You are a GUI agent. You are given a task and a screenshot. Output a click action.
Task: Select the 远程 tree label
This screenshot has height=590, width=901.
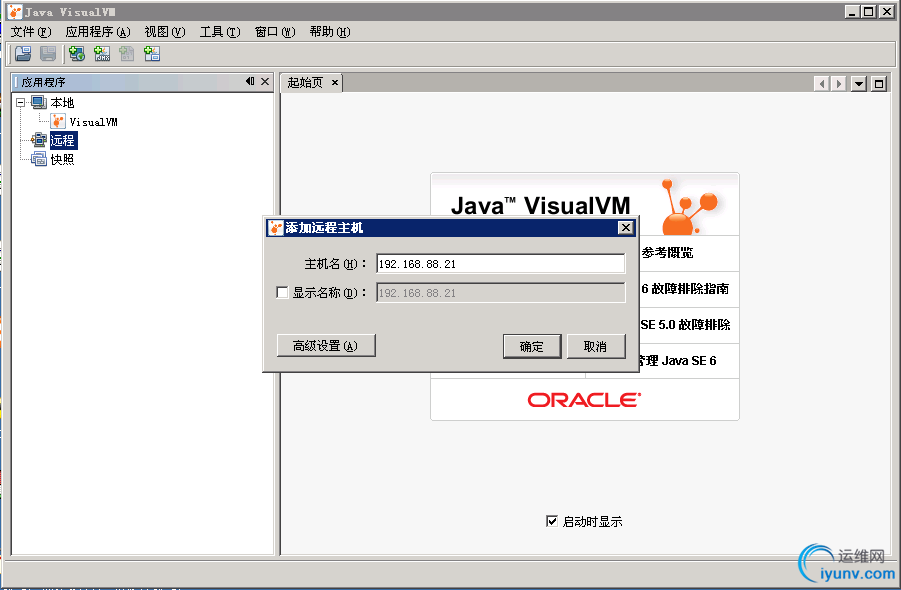63,140
